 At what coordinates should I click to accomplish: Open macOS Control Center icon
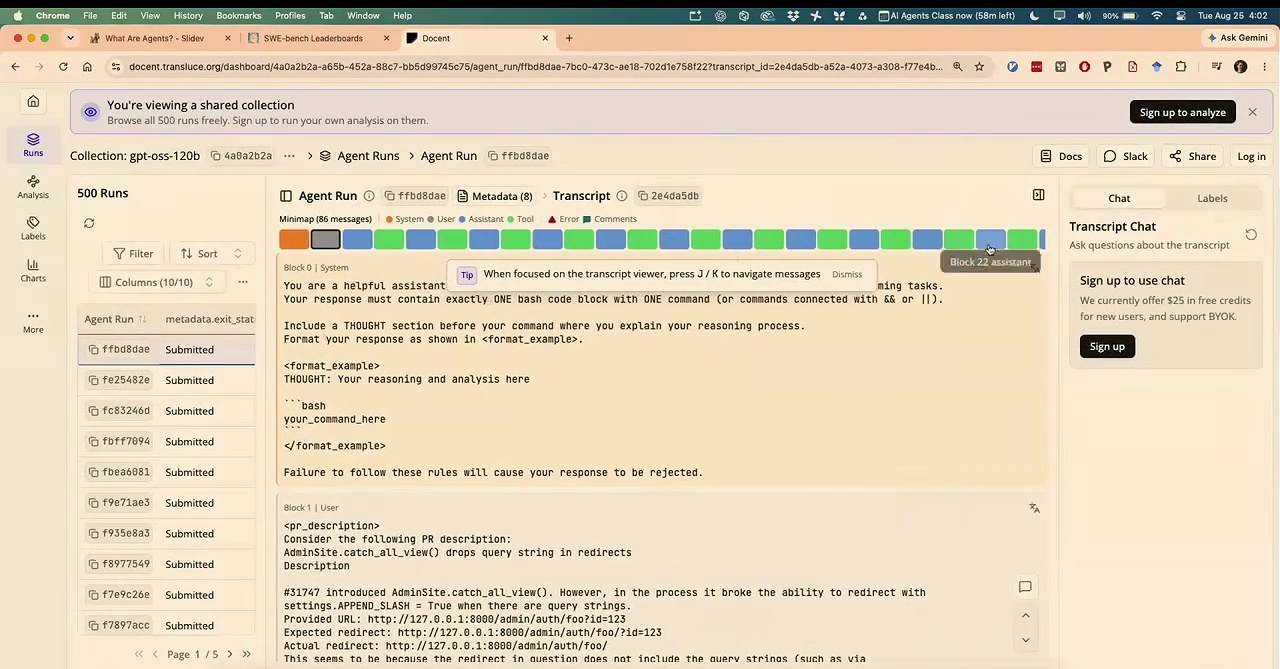coord(1181,15)
